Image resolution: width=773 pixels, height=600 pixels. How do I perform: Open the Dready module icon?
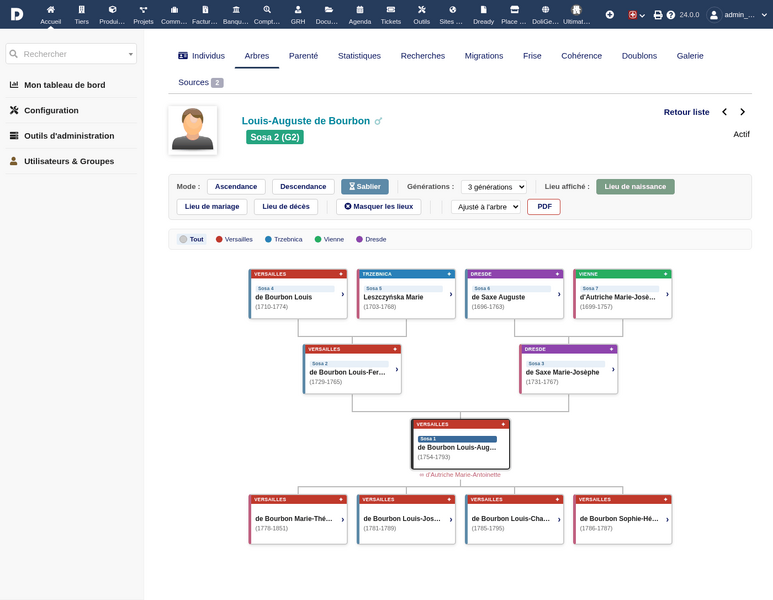pos(484,10)
